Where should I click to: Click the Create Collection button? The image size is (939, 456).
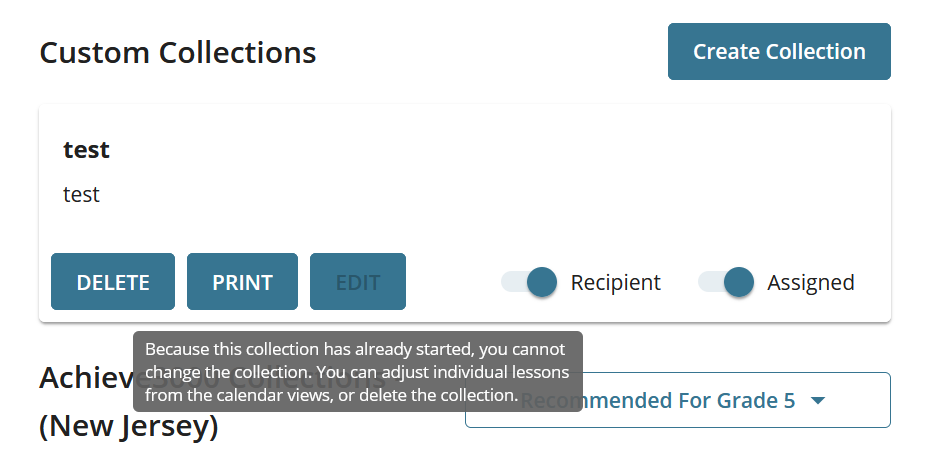[x=779, y=52]
